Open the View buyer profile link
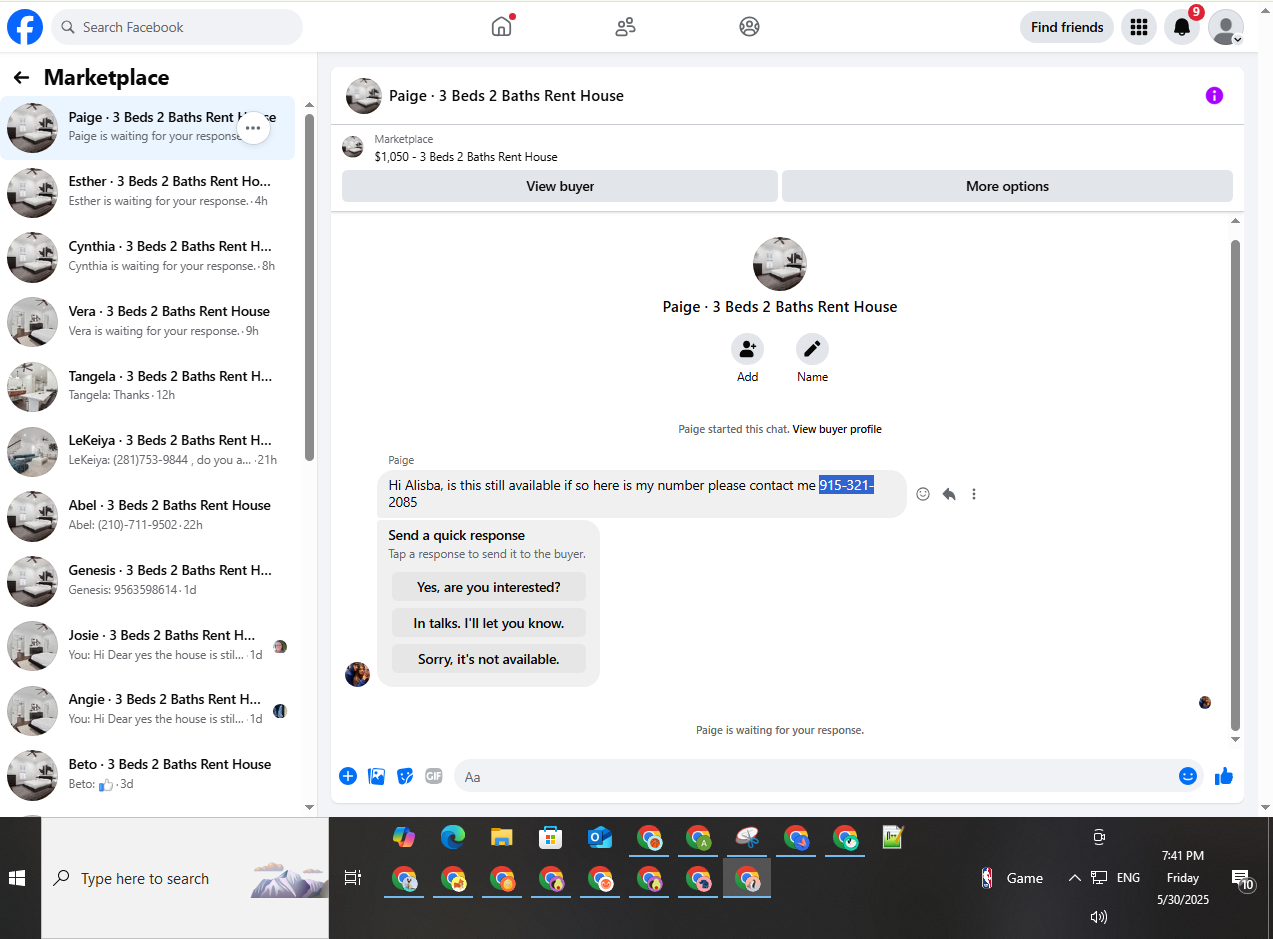The width and height of the screenshot is (1273, 939). pyautogui.click(x=837, y=429)
